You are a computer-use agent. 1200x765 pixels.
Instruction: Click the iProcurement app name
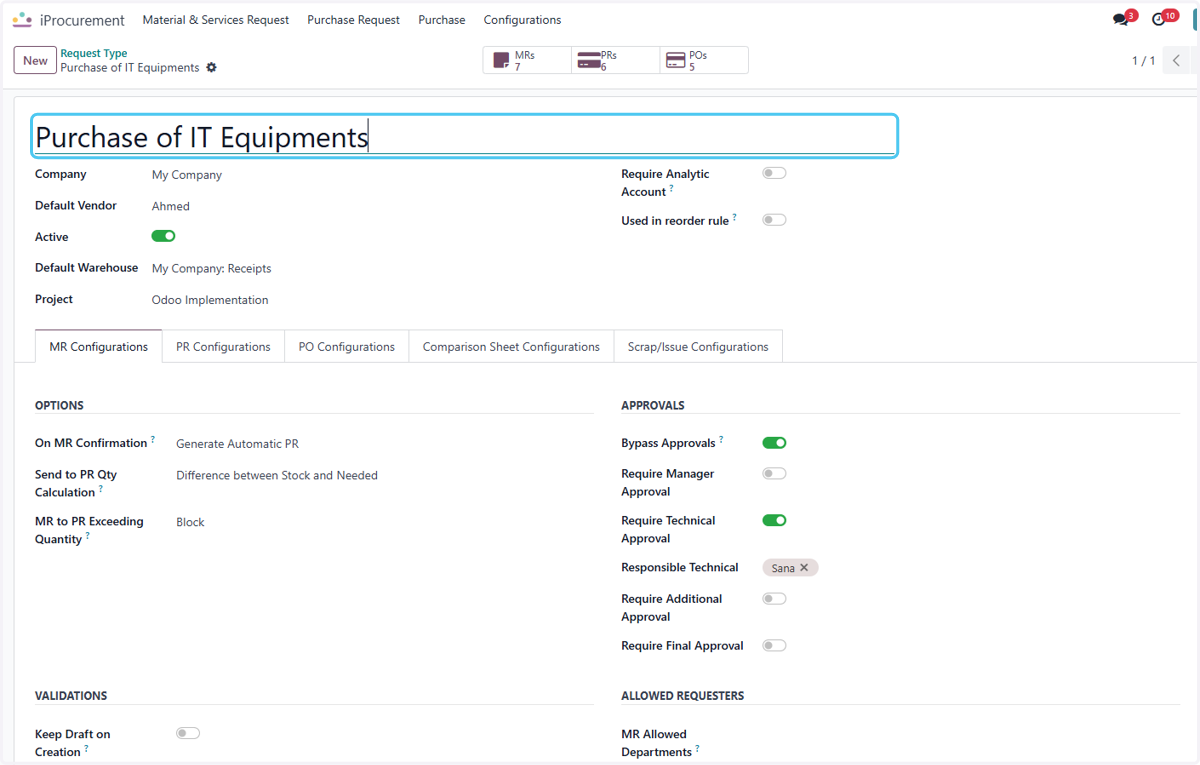coord(82,20)
